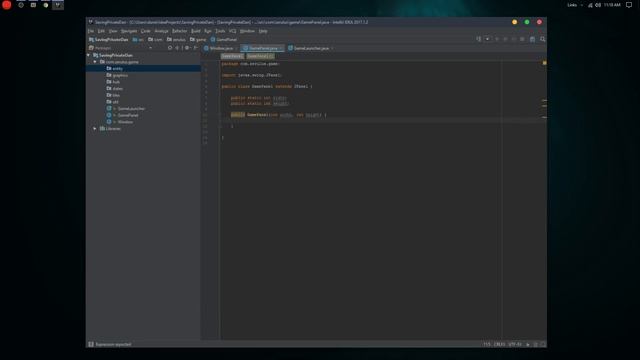This screenshot has height=360, width=640.
Task: Click the first GamePanel structure breadcrumb
Action: click(x=232, y=56)
